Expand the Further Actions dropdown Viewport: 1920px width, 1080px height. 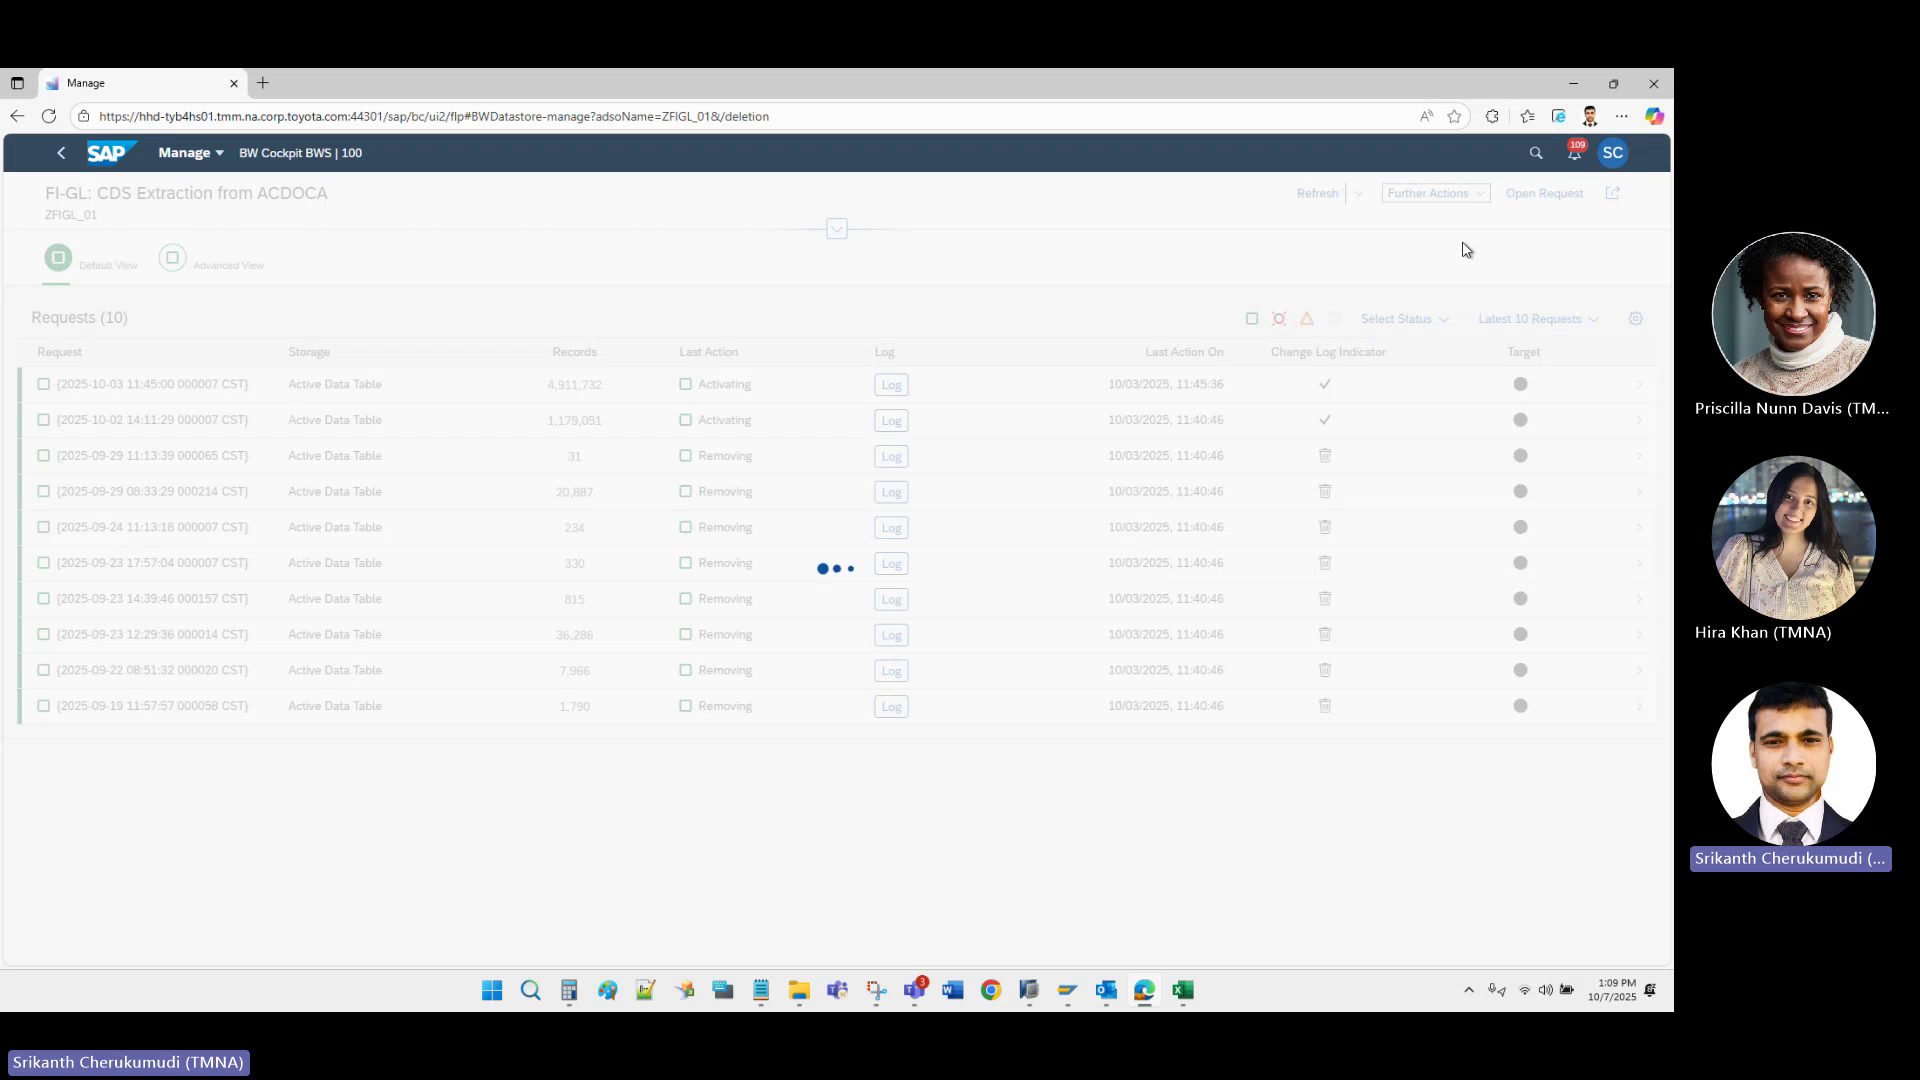point(1434,193)
